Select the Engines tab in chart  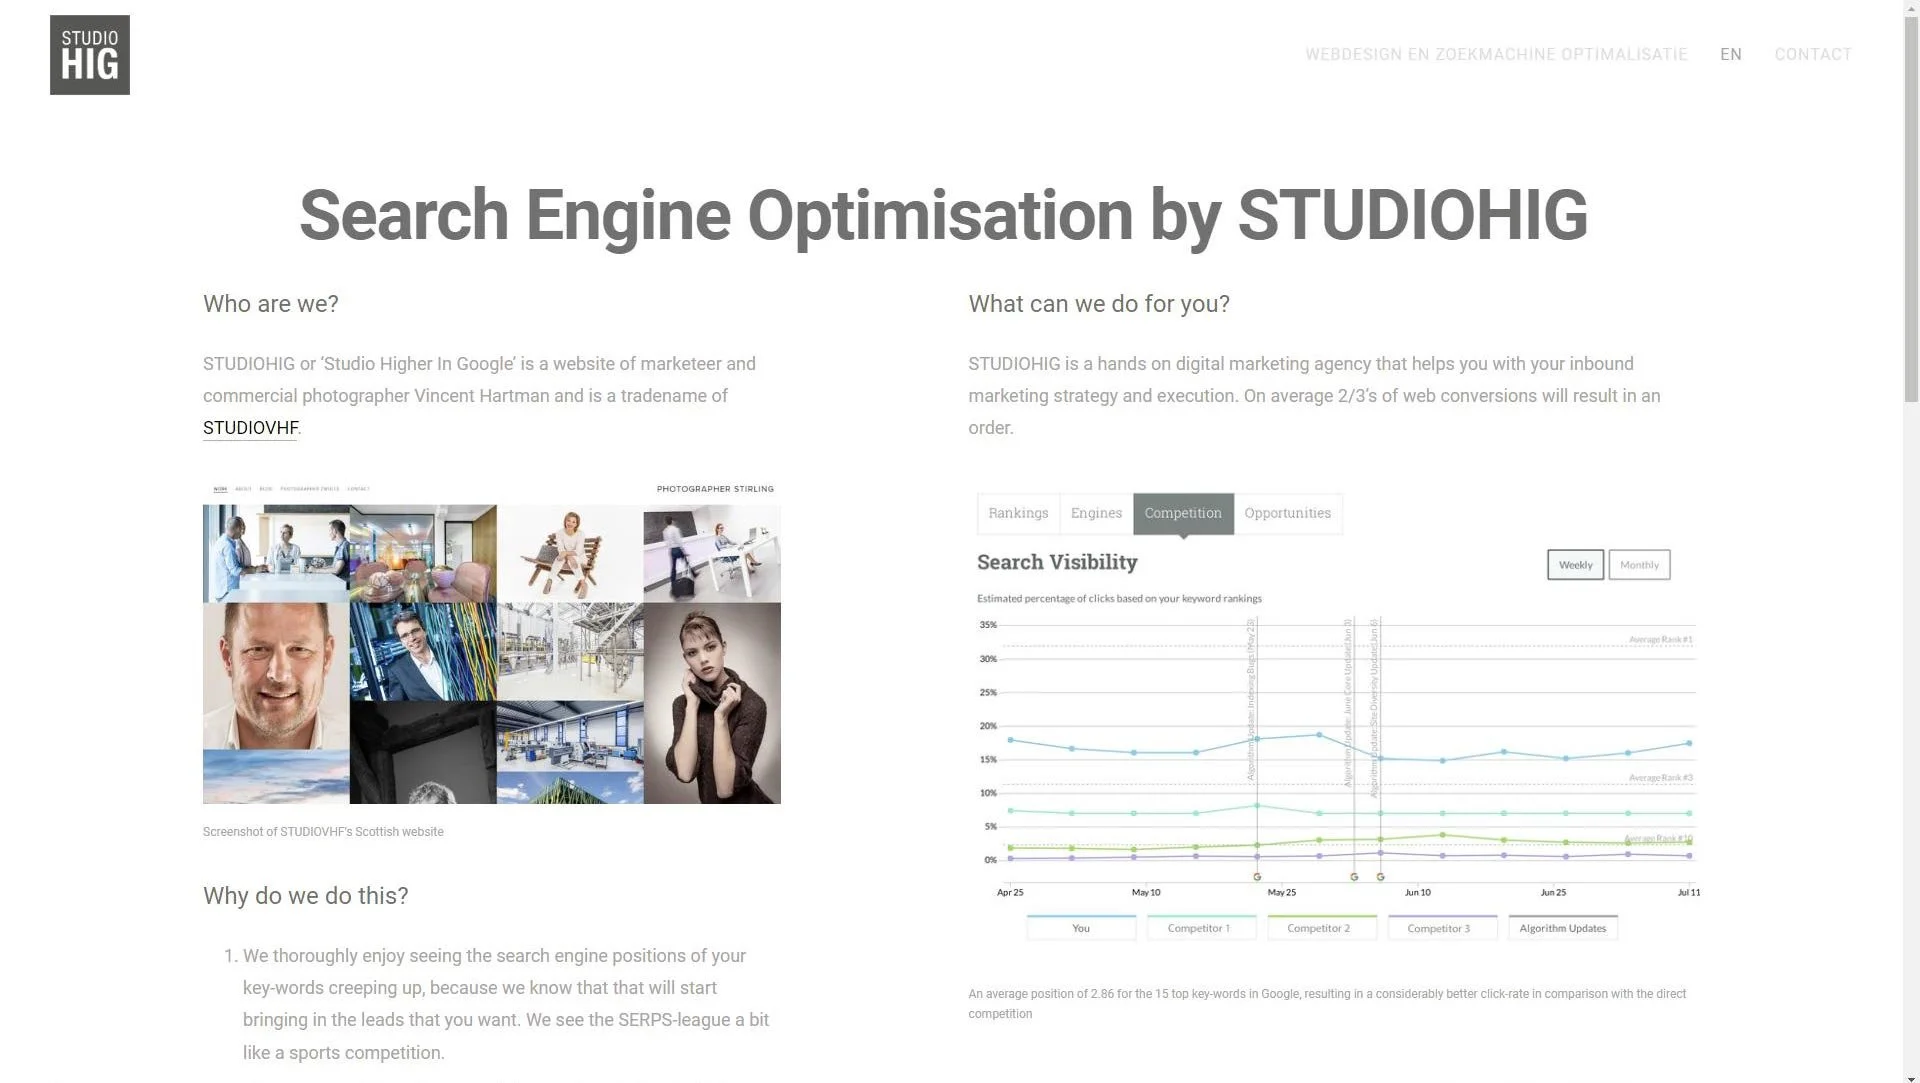[1096, 513]
